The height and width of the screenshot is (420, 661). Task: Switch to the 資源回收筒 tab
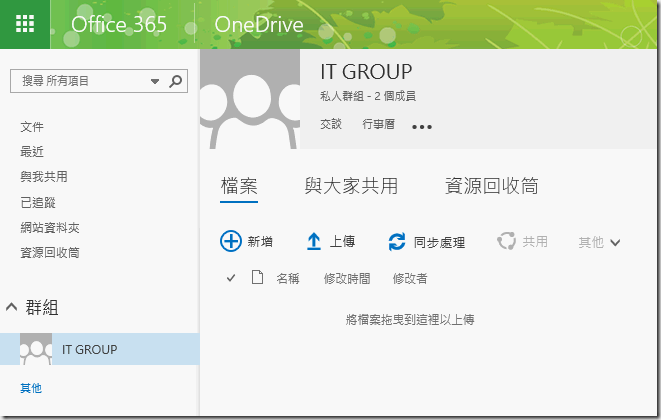(491, 186)
